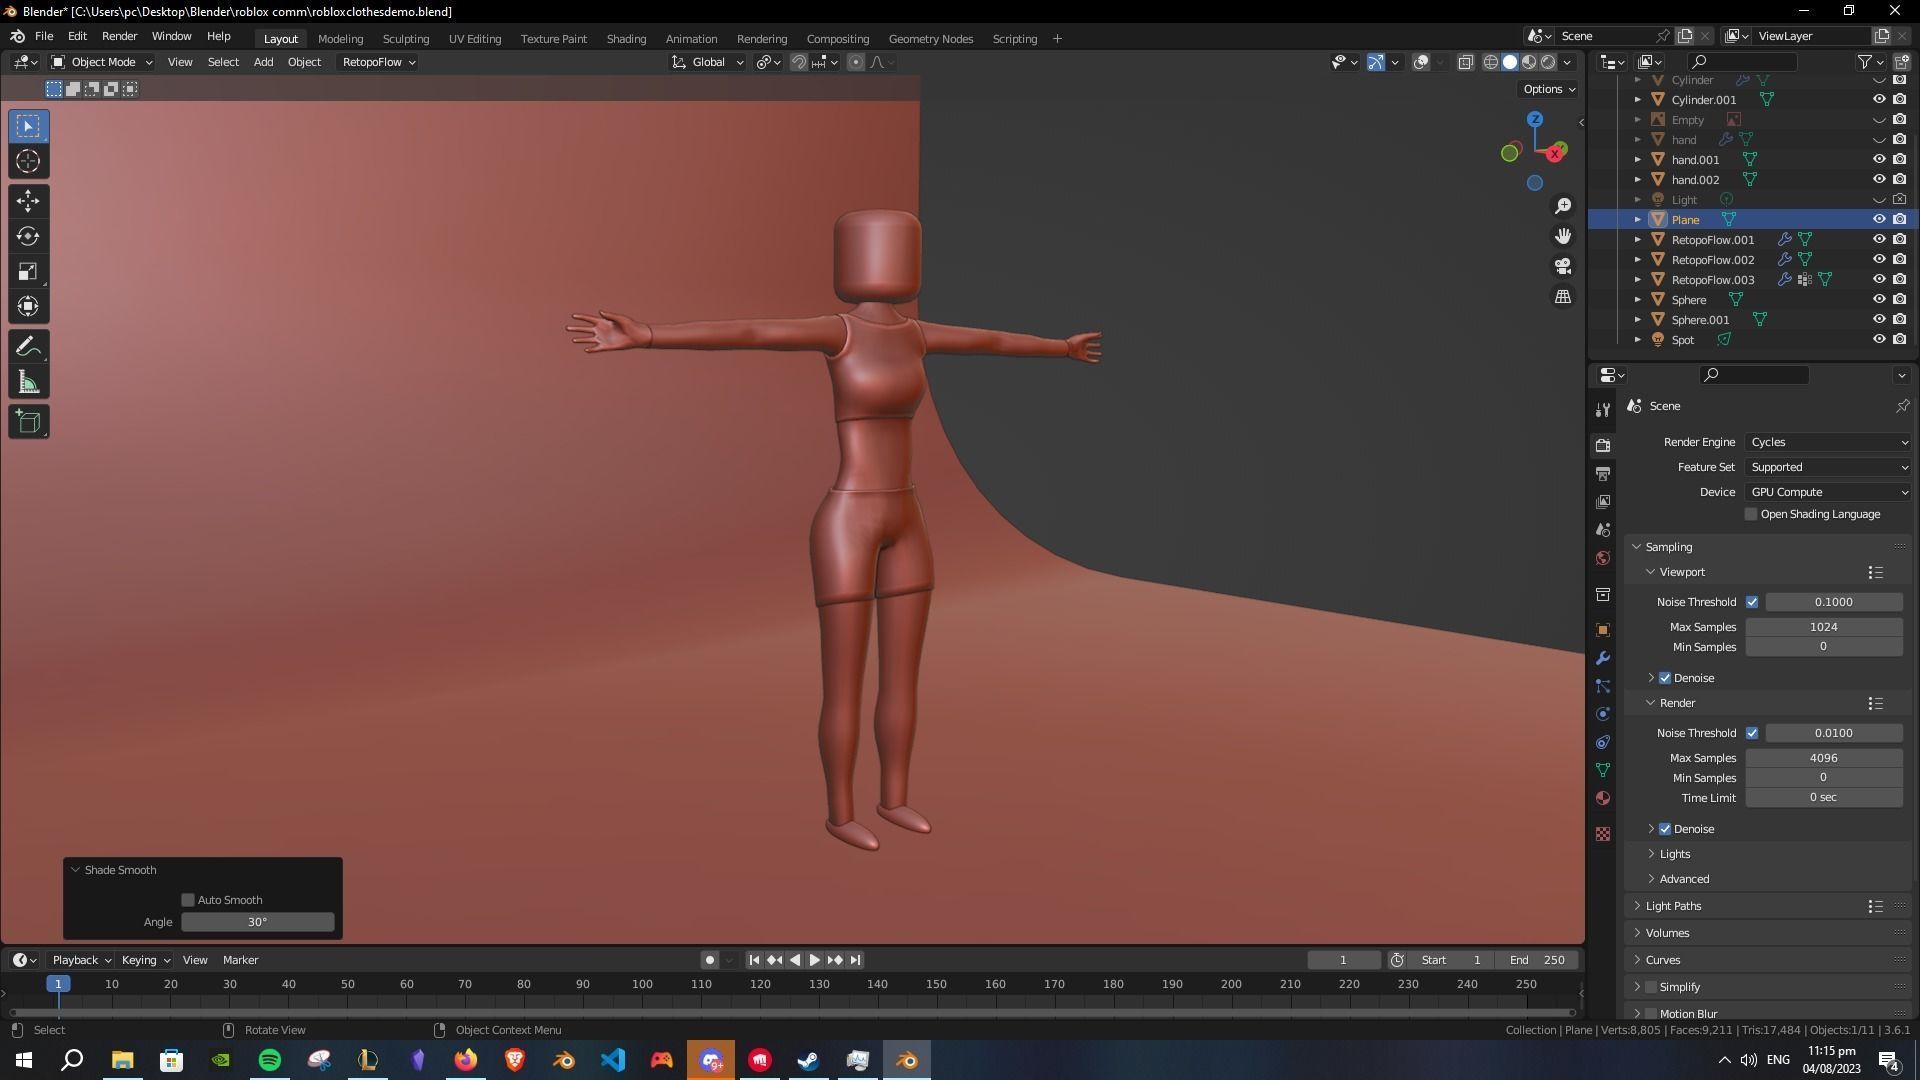The height and width of the screenshot is (1080, 1920).
Task: Jump to the last frame
Action: click(x=855, y=960)
